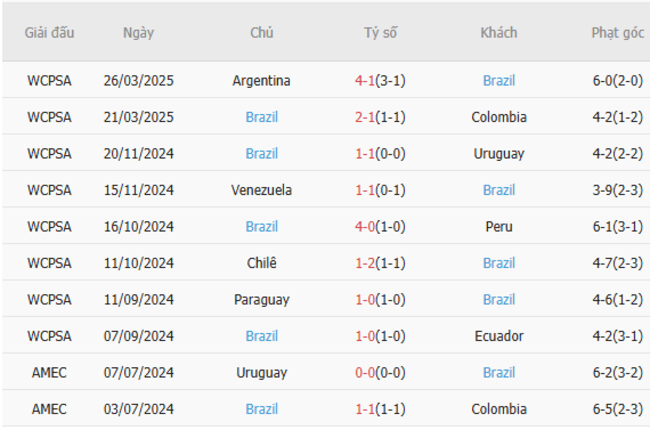The image size is (650, 430).
Task: Click Brazil link in Chilê match row
Action: click(498, 263)
